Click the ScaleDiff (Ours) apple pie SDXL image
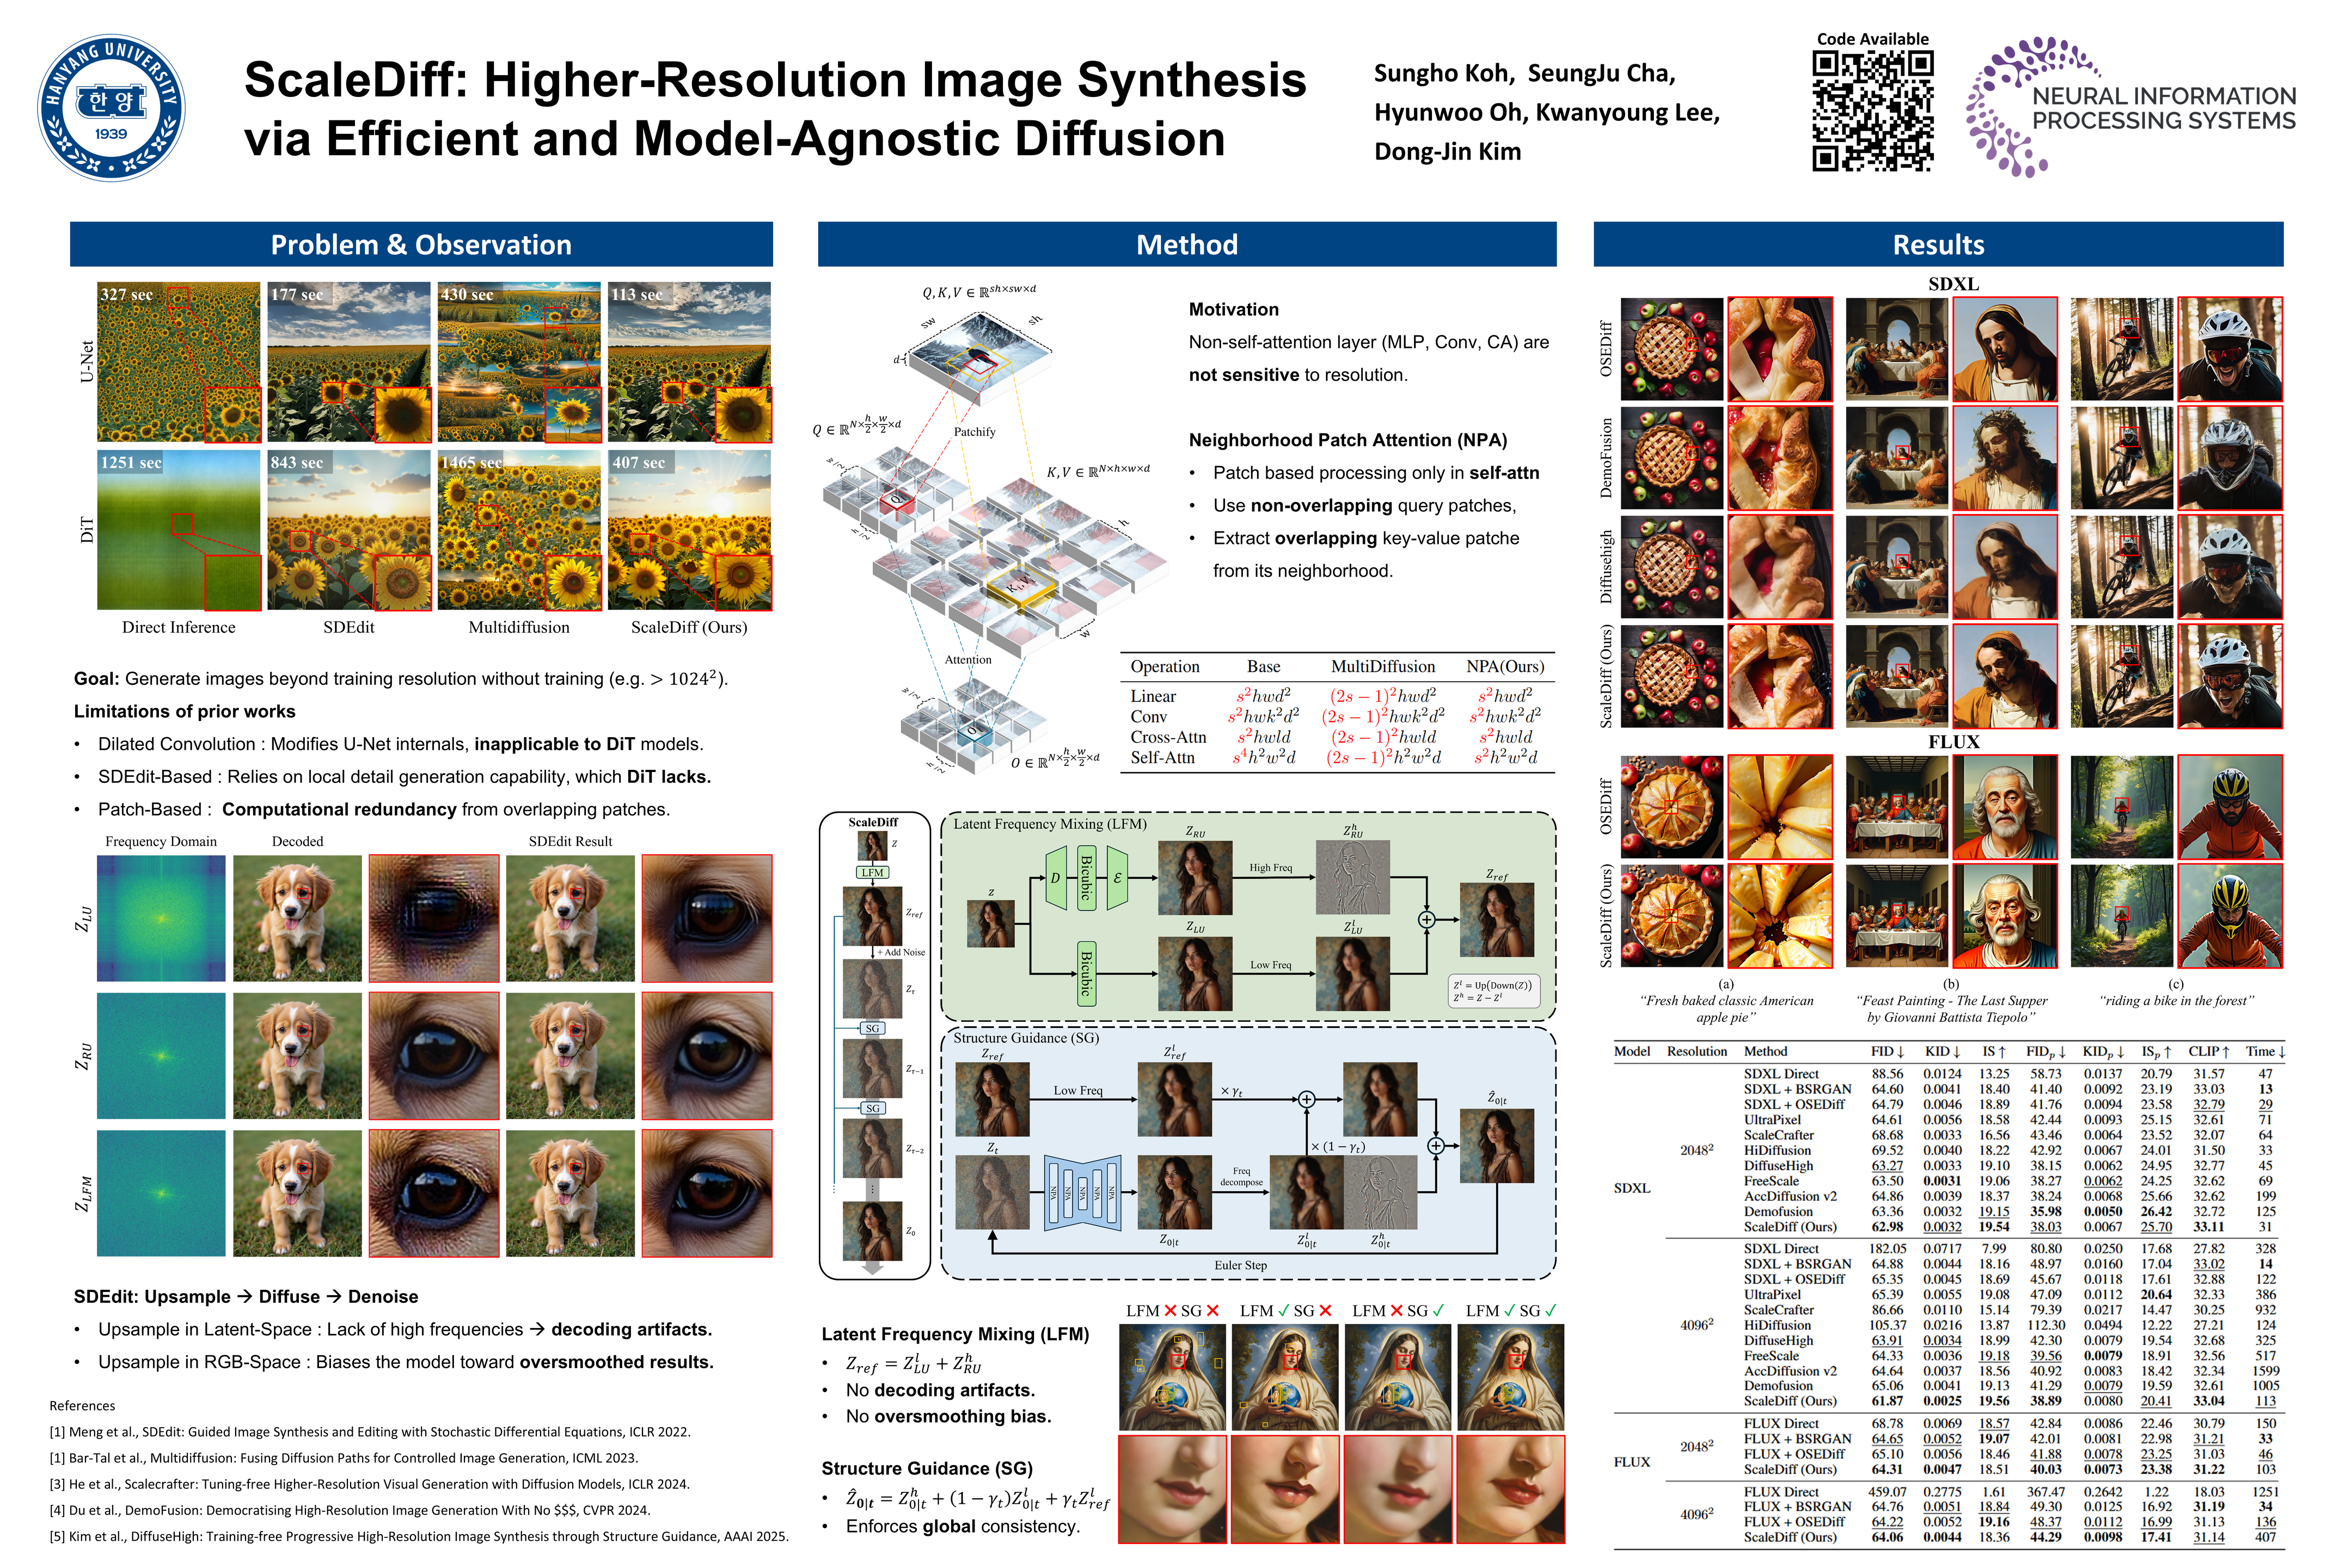 [x=1671, y=676]
